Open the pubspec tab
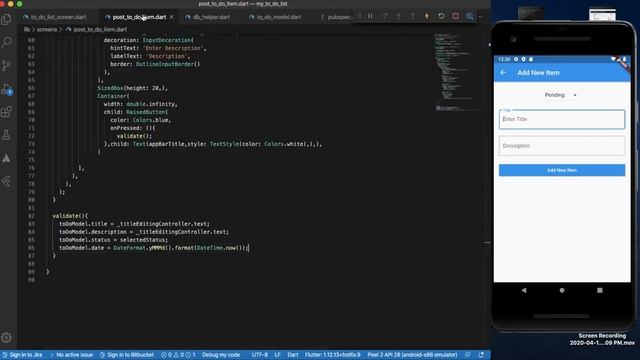 pyautogui.click(x=336, y=17)
